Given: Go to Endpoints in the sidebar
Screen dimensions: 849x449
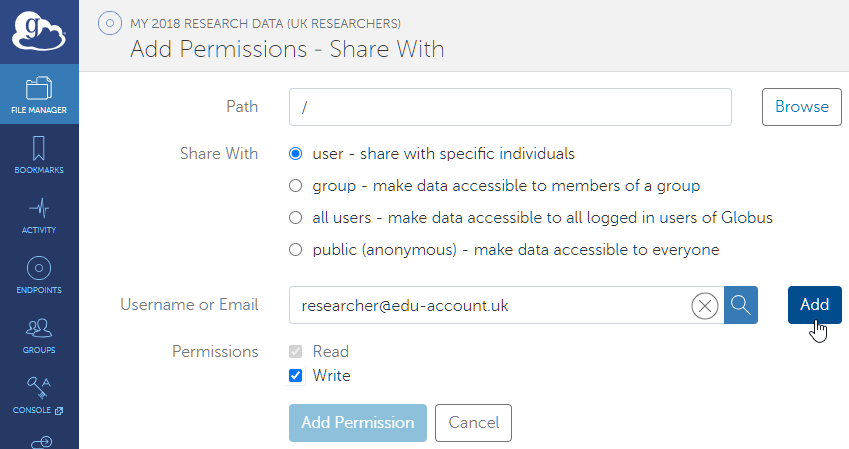Looking at the screenshot, I should [x=39, y=275].
